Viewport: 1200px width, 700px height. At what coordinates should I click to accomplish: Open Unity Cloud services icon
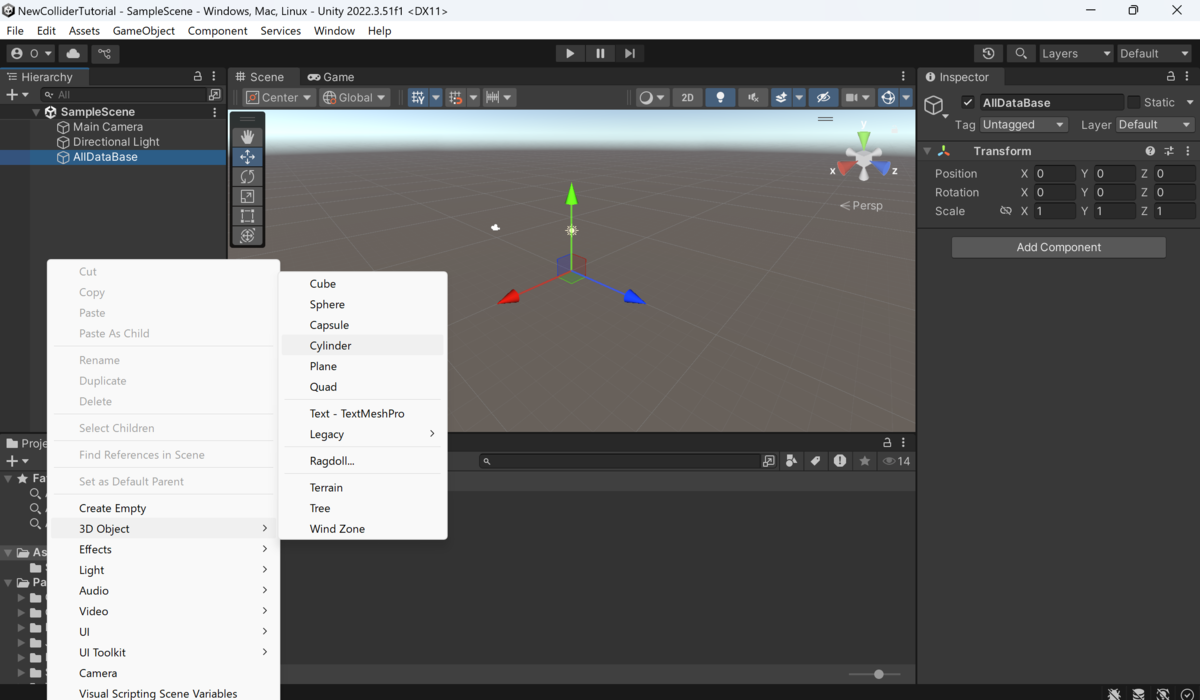[73, 54]
